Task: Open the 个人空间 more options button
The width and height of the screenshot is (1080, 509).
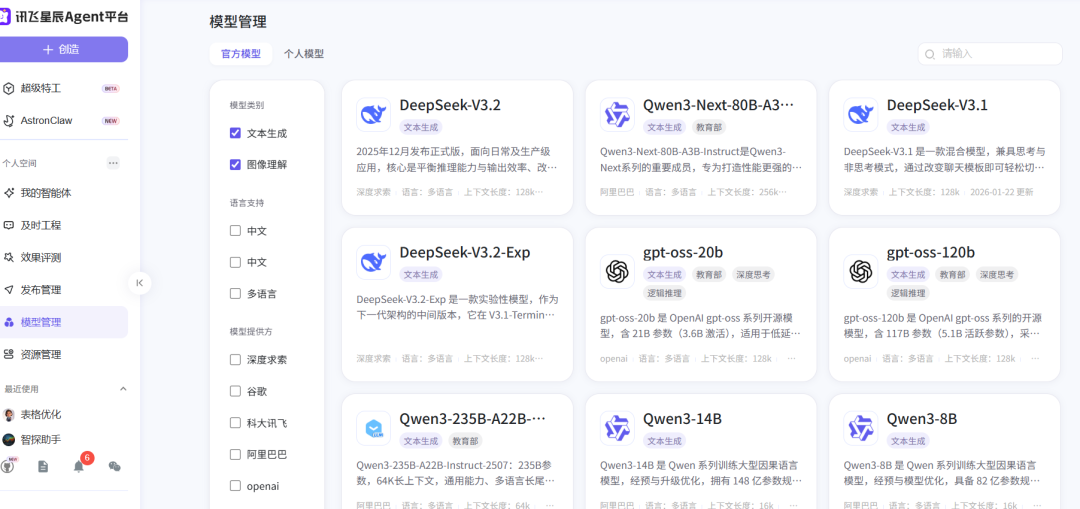Action: [113, 163]
